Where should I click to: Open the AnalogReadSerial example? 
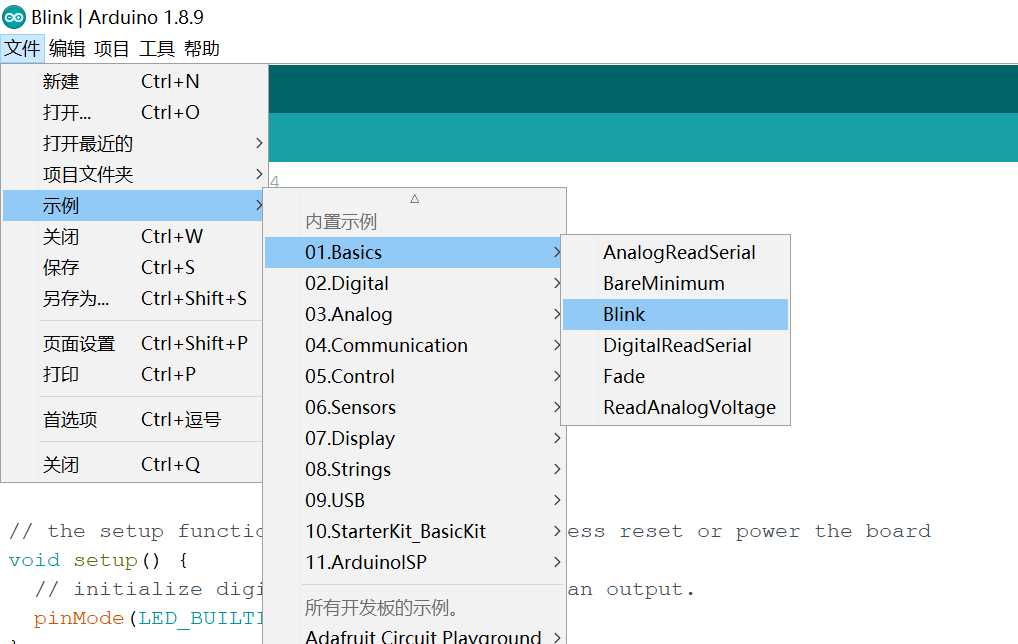point(675,252)
